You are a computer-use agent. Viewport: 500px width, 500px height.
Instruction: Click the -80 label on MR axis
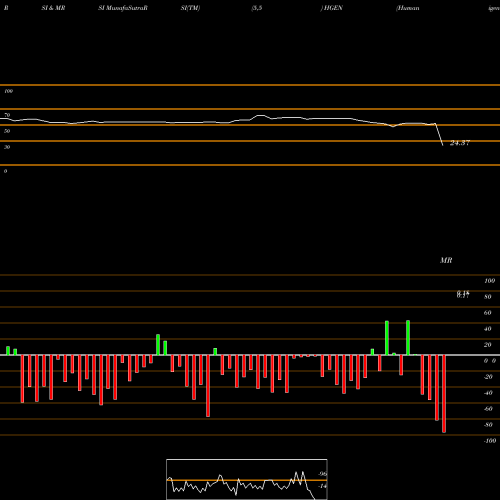pyautogui.click(x=488, y=425)
